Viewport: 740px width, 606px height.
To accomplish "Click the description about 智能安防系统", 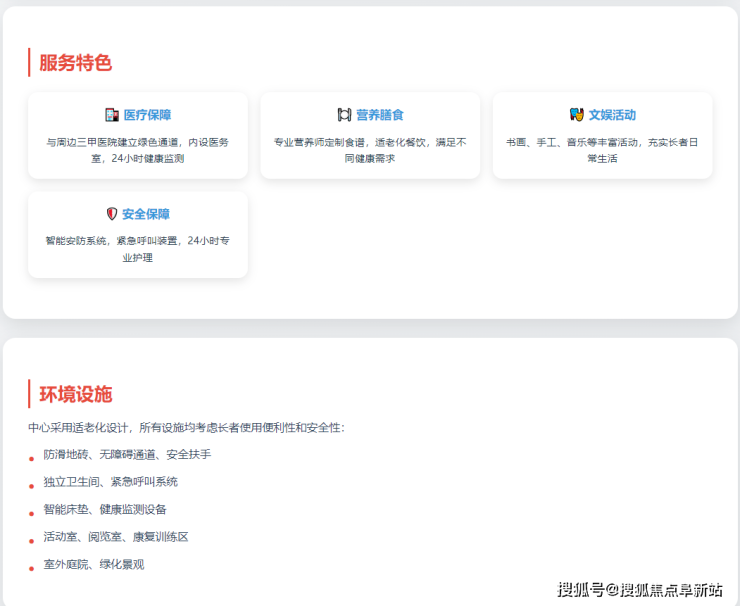I will tap(138, 249).
